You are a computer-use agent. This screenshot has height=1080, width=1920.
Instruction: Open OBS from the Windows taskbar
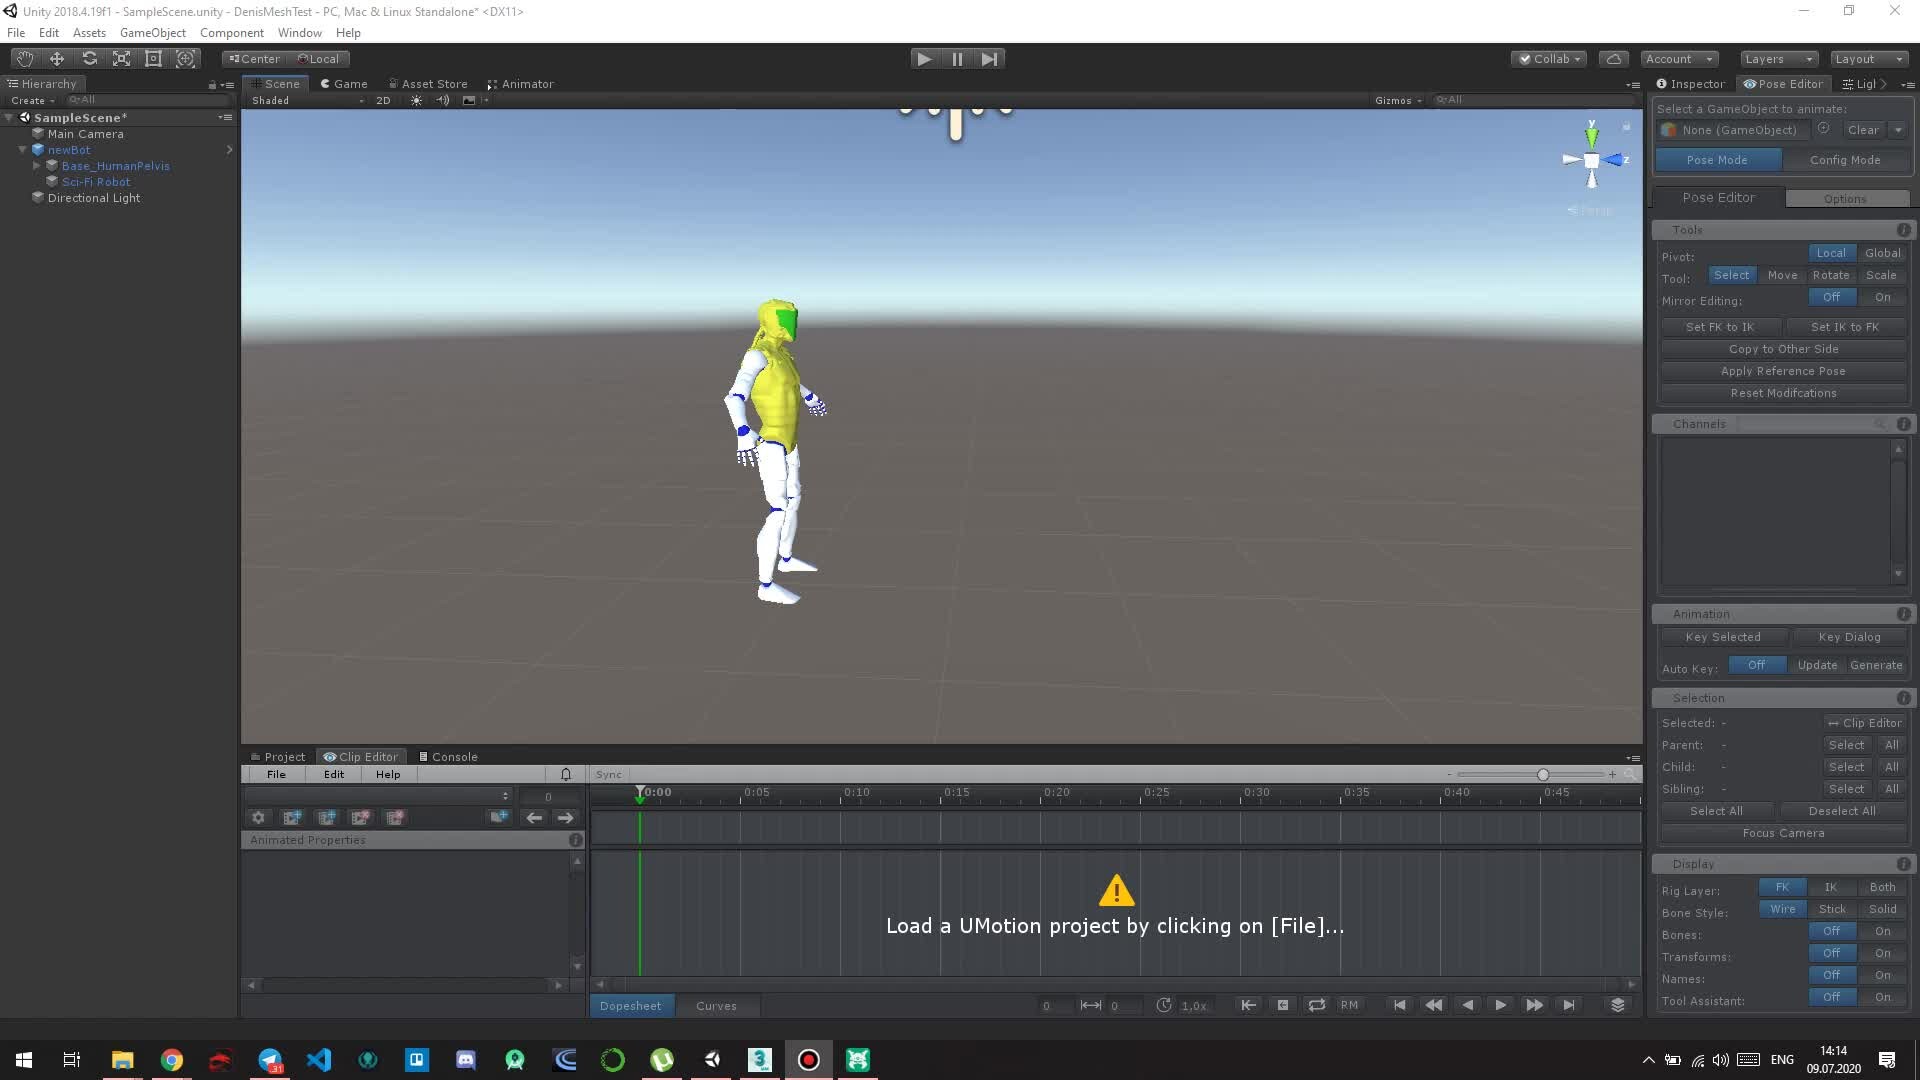(x=808, y=1059)
